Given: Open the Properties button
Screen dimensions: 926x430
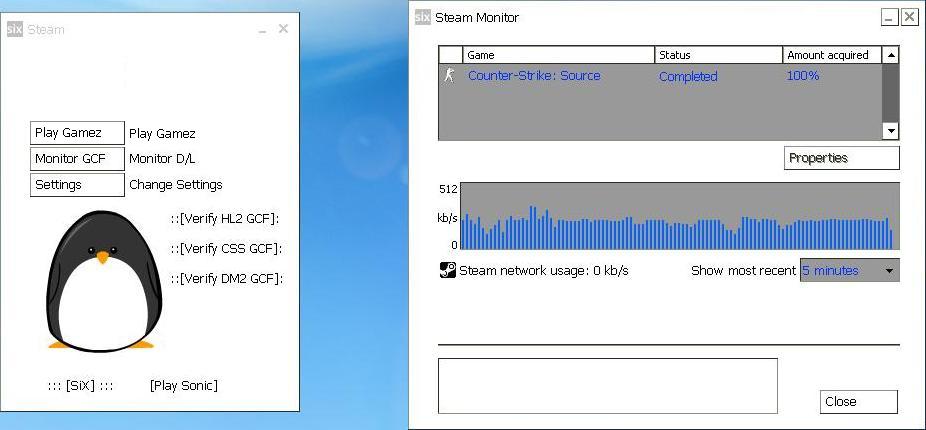Looking at the screenshot, I should click(x=842, y=158).
